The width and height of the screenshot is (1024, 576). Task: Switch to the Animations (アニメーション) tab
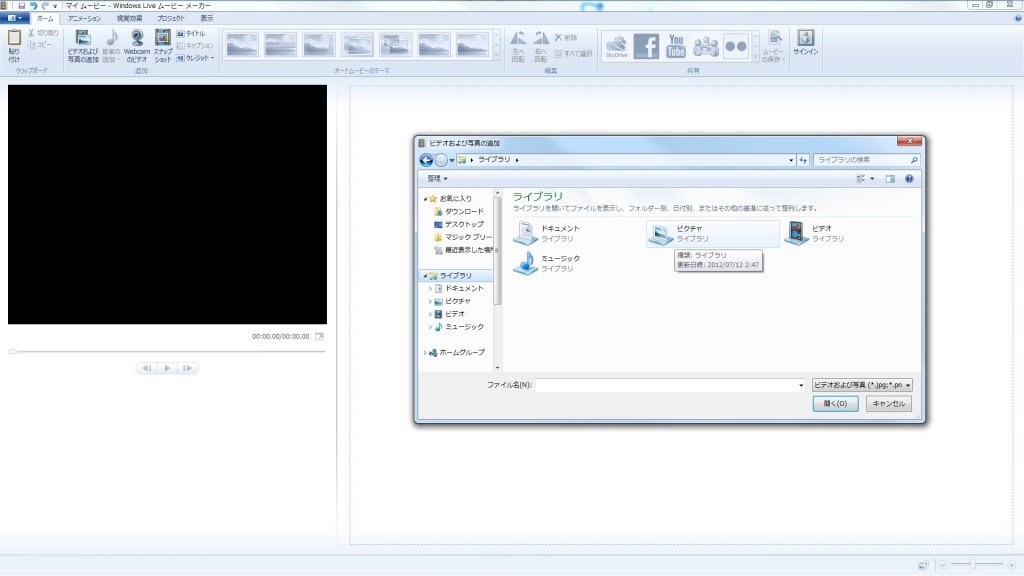point(84,18)
